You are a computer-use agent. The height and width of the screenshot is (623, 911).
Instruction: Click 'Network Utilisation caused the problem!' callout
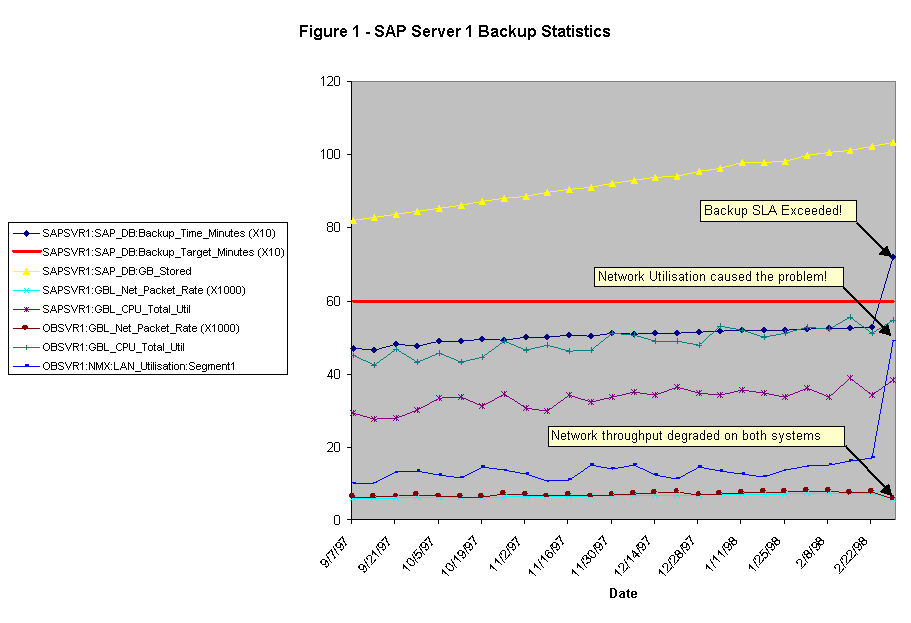pos(719,276)
